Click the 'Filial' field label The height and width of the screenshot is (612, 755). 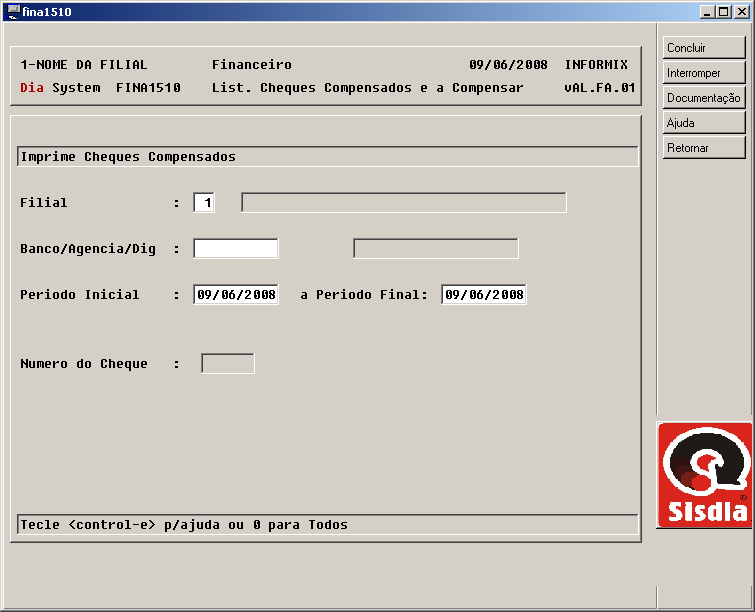[44, 203]
